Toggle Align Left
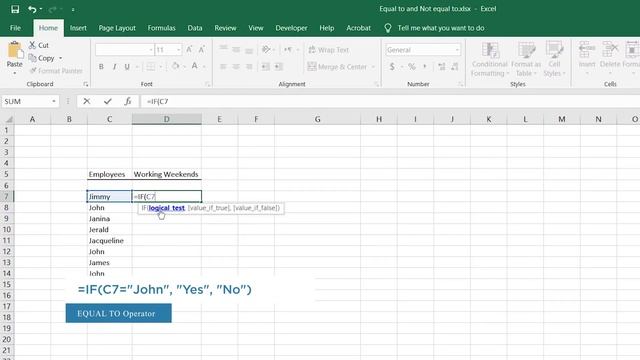This screenshot has width=640, height=360. pos(223,67)
